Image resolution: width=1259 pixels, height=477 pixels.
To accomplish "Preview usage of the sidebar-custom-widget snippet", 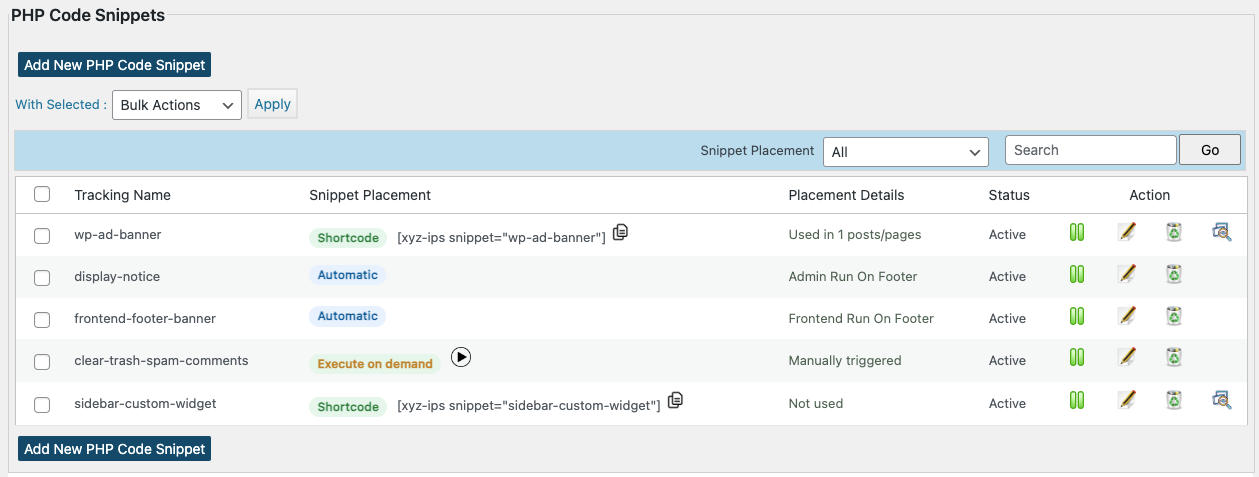I will click(x=1221, y=401).
